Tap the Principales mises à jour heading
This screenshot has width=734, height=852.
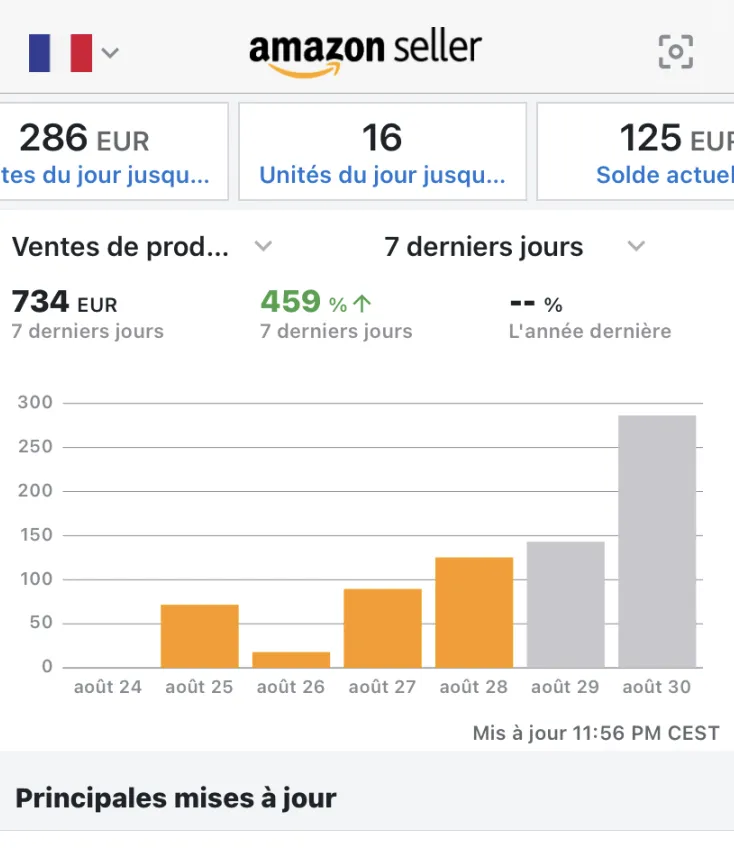coord(176,798)
